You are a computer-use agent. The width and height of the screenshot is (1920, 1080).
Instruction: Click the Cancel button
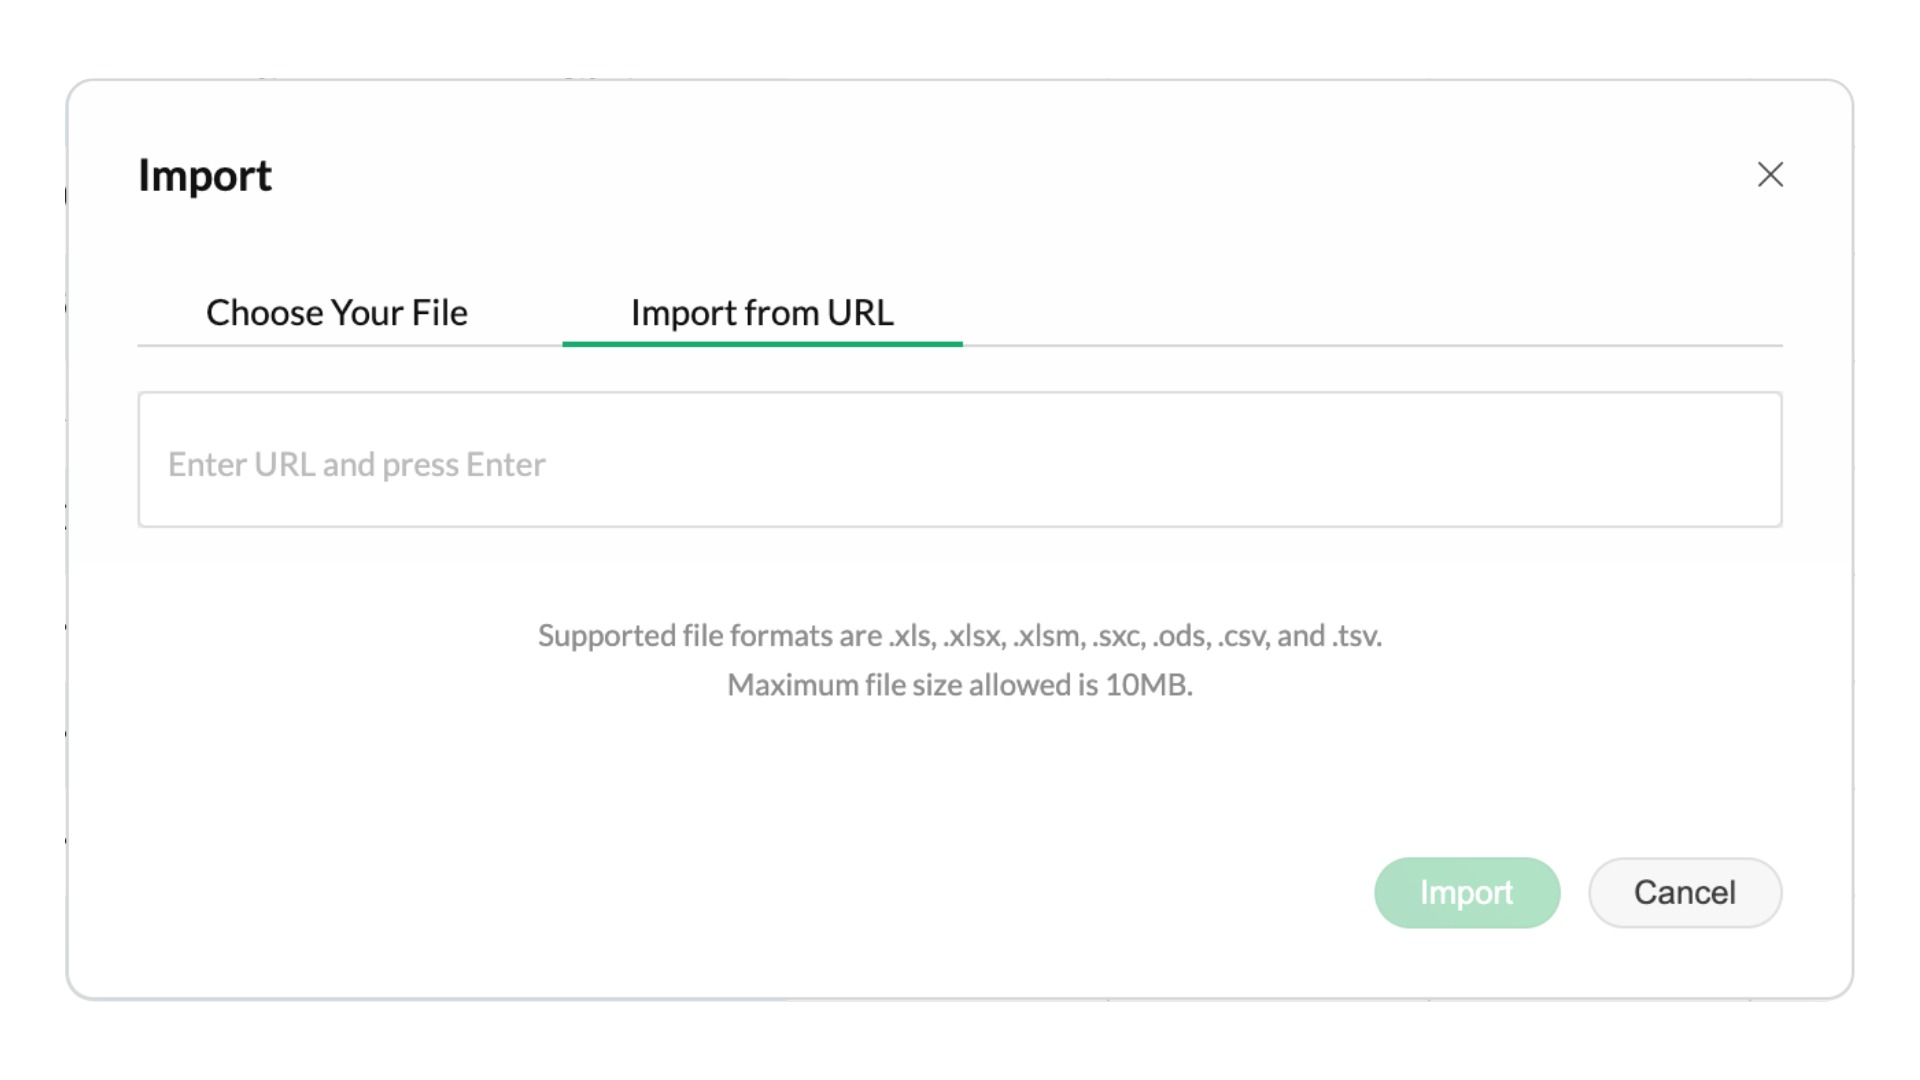coord(1684,892)
